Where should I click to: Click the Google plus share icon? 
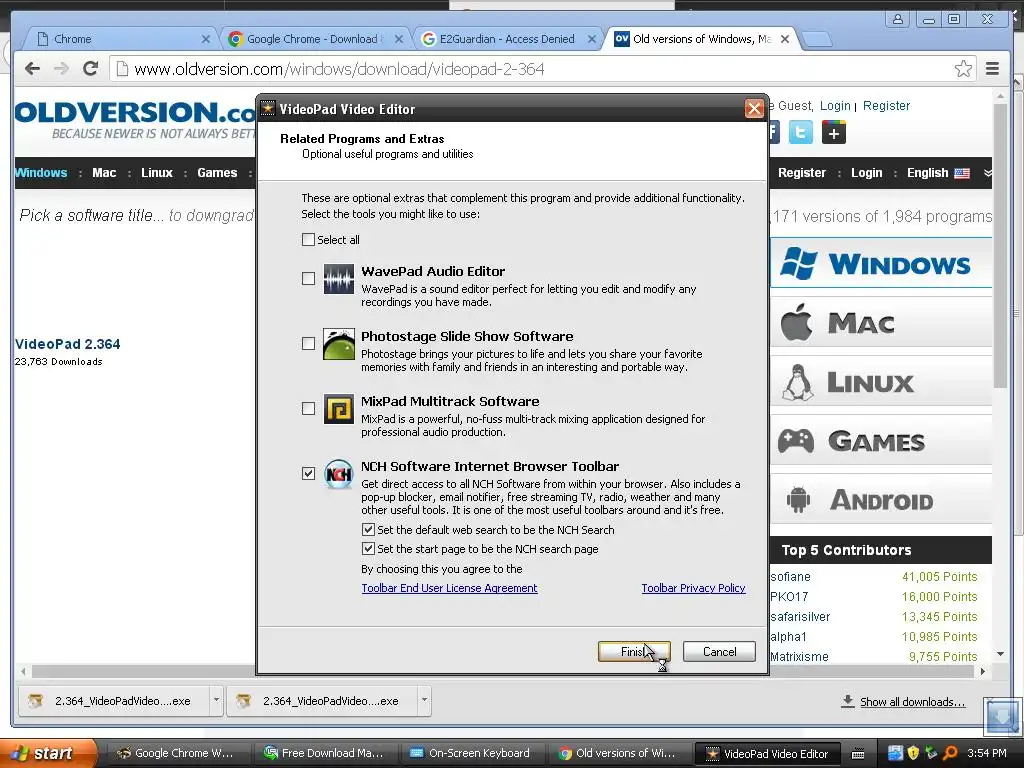(834, 133)
